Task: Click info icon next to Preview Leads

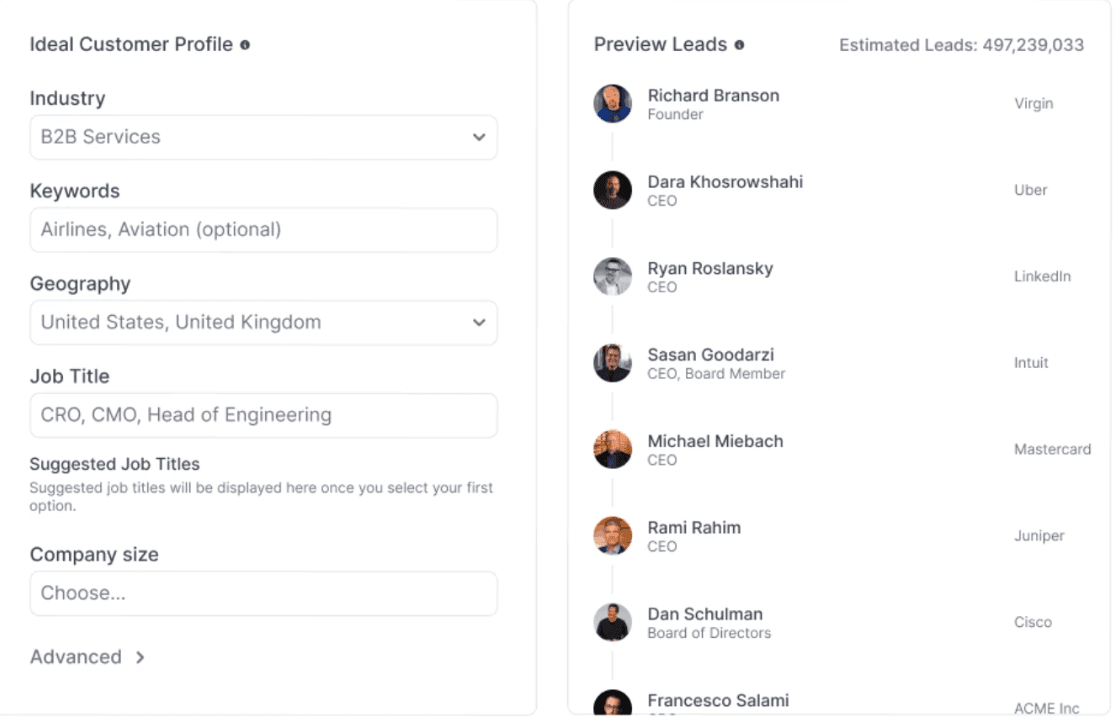Action: click(739, 45)
